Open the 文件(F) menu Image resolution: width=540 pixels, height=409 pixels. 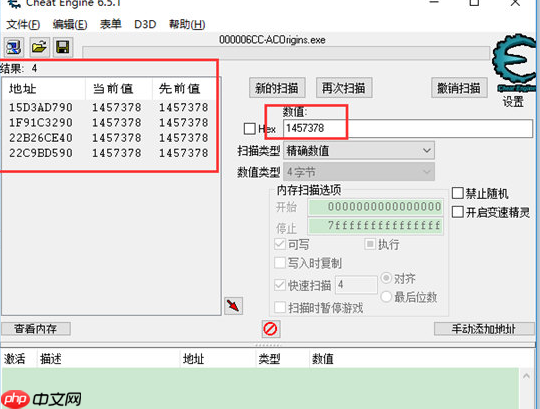click(23, 24)
